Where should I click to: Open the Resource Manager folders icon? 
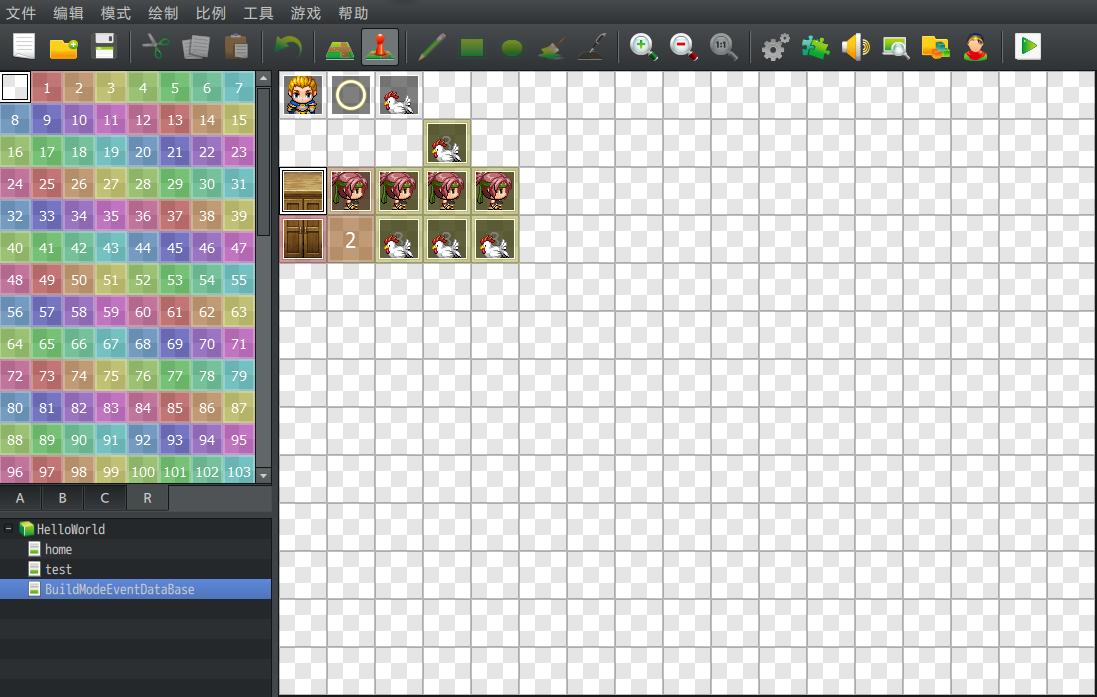pos(935,47)
